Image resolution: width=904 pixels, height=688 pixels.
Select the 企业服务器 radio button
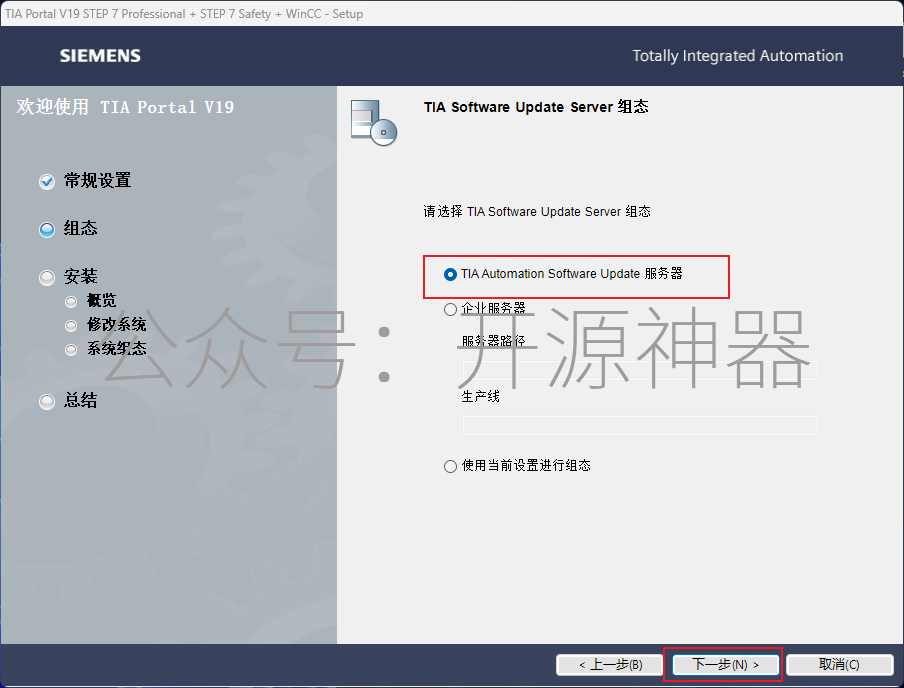tap(450, 309)
